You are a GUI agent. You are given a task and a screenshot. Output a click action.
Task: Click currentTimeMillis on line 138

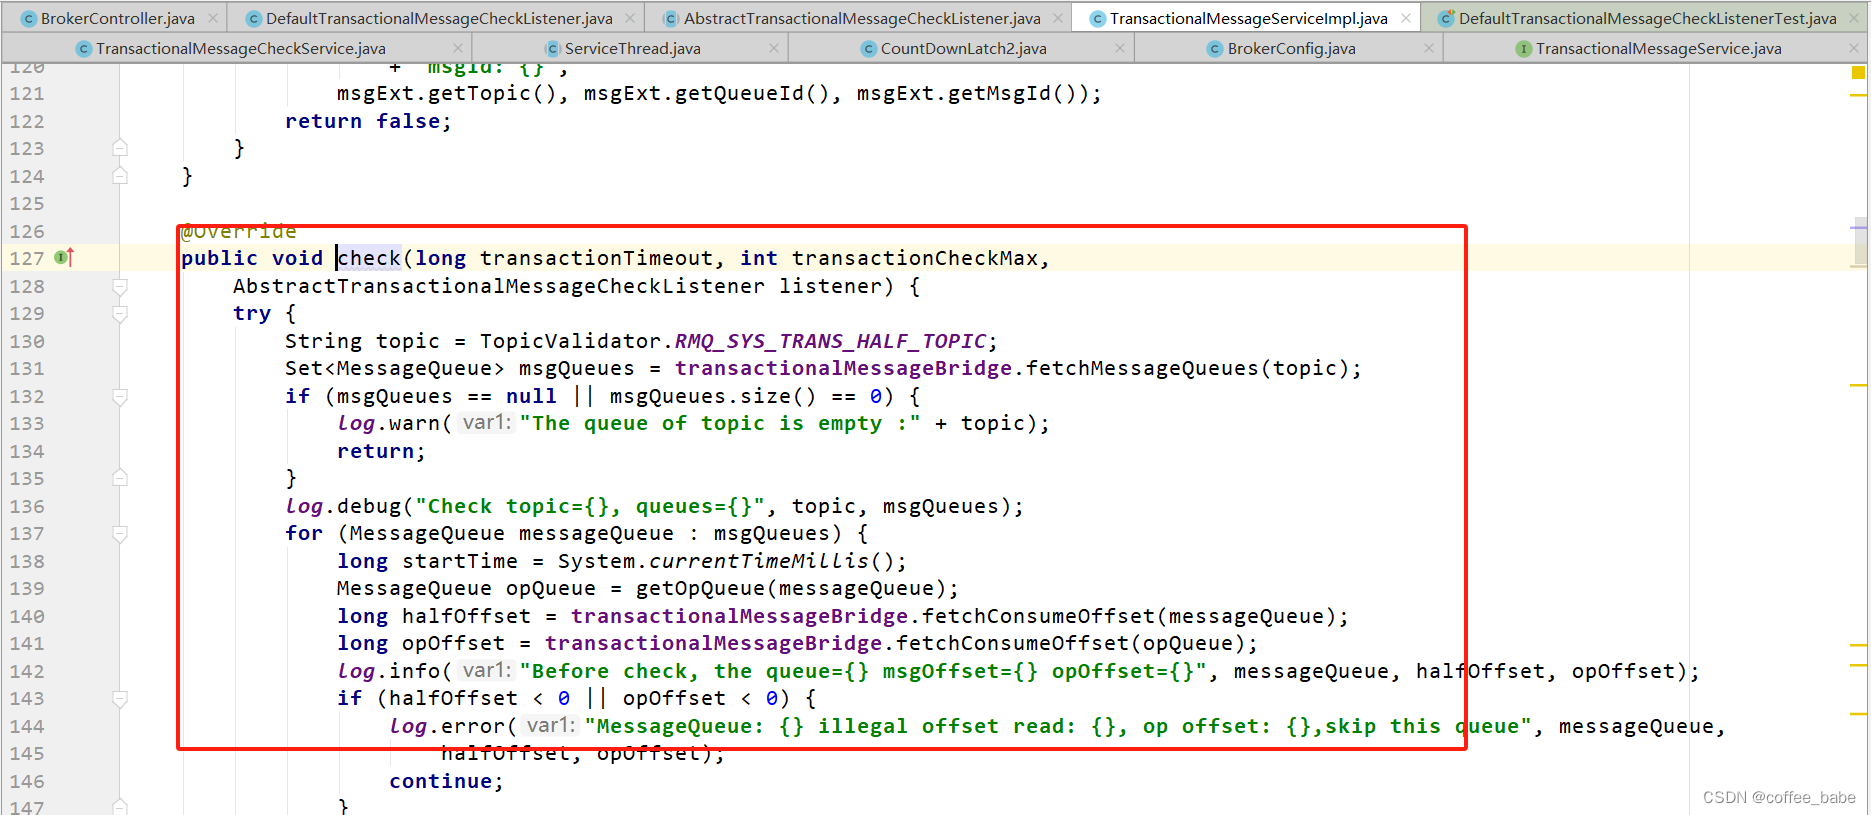tap(759, 561)
